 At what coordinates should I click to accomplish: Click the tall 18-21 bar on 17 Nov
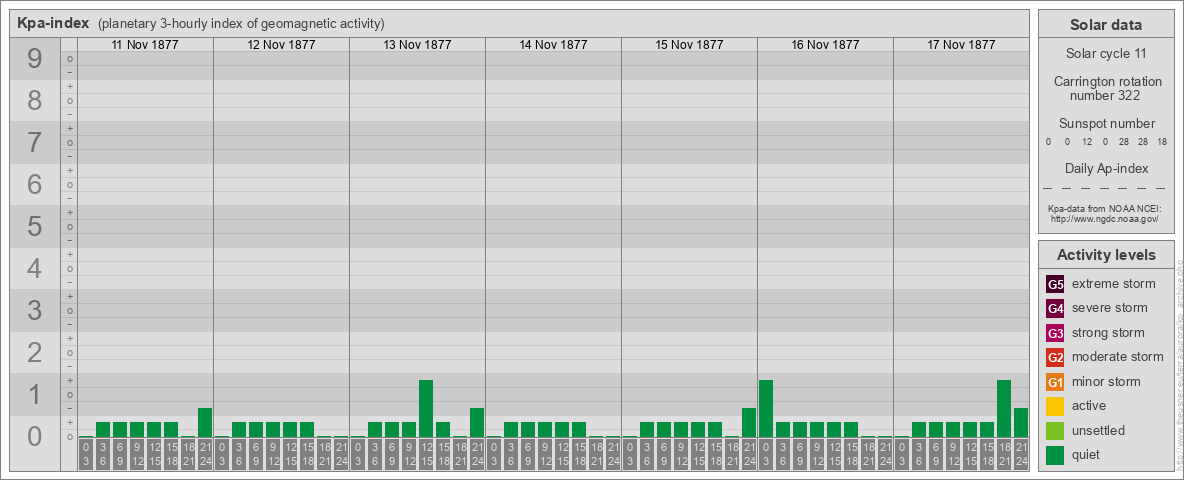(x=1004, y=408)
